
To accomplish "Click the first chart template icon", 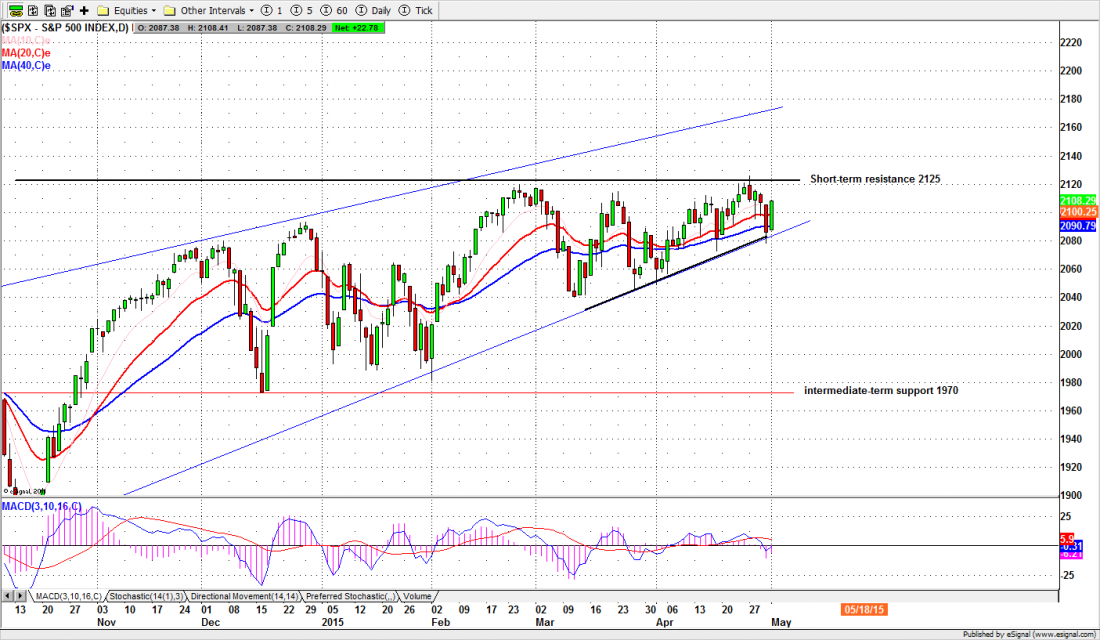I will pos(31,10).
